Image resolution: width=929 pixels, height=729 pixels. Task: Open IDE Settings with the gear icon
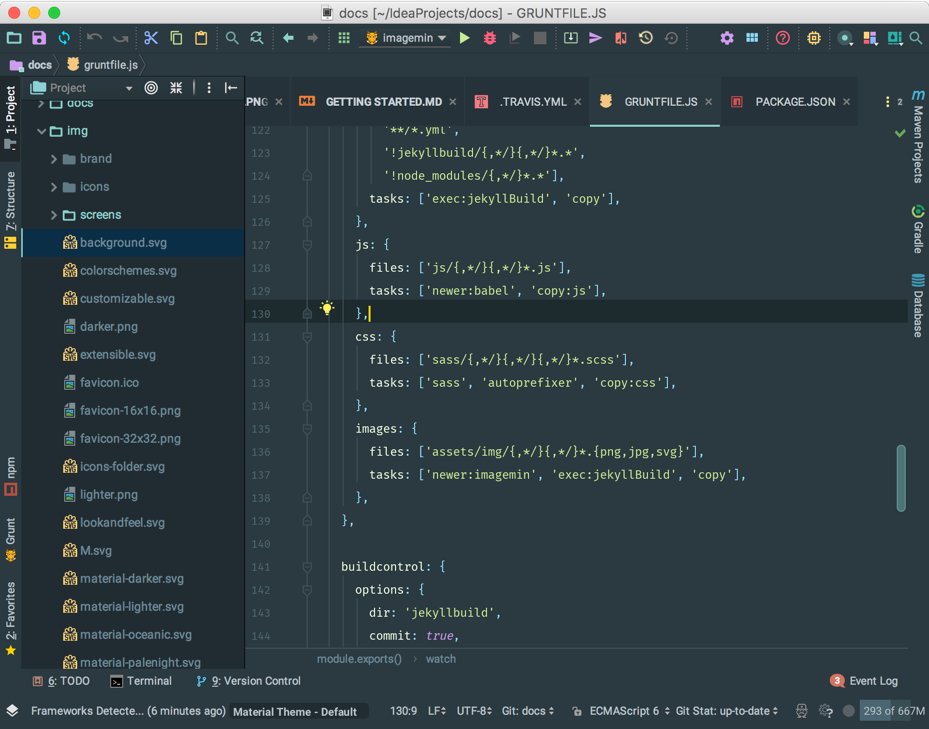click(x=727, y=38)
